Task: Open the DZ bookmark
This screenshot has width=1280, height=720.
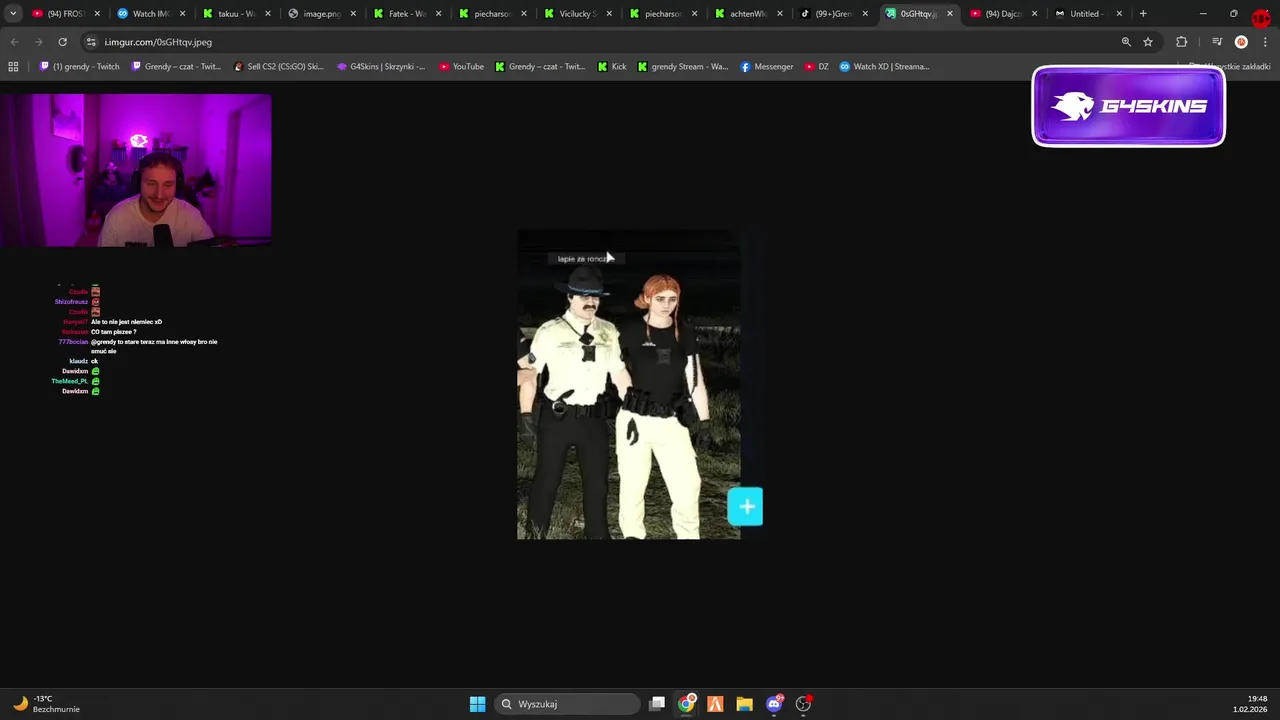Action: 817,67
